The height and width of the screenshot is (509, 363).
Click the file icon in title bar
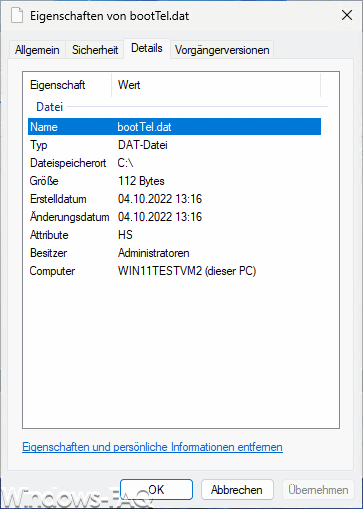[x=17, y=16]
